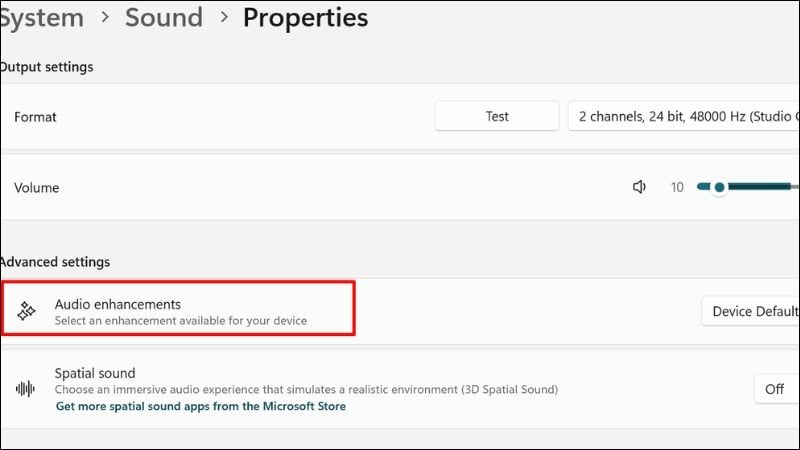Open the Device Default audio enhancements dropdown
This screenshot has height=450, width=800.
(751, 311)
